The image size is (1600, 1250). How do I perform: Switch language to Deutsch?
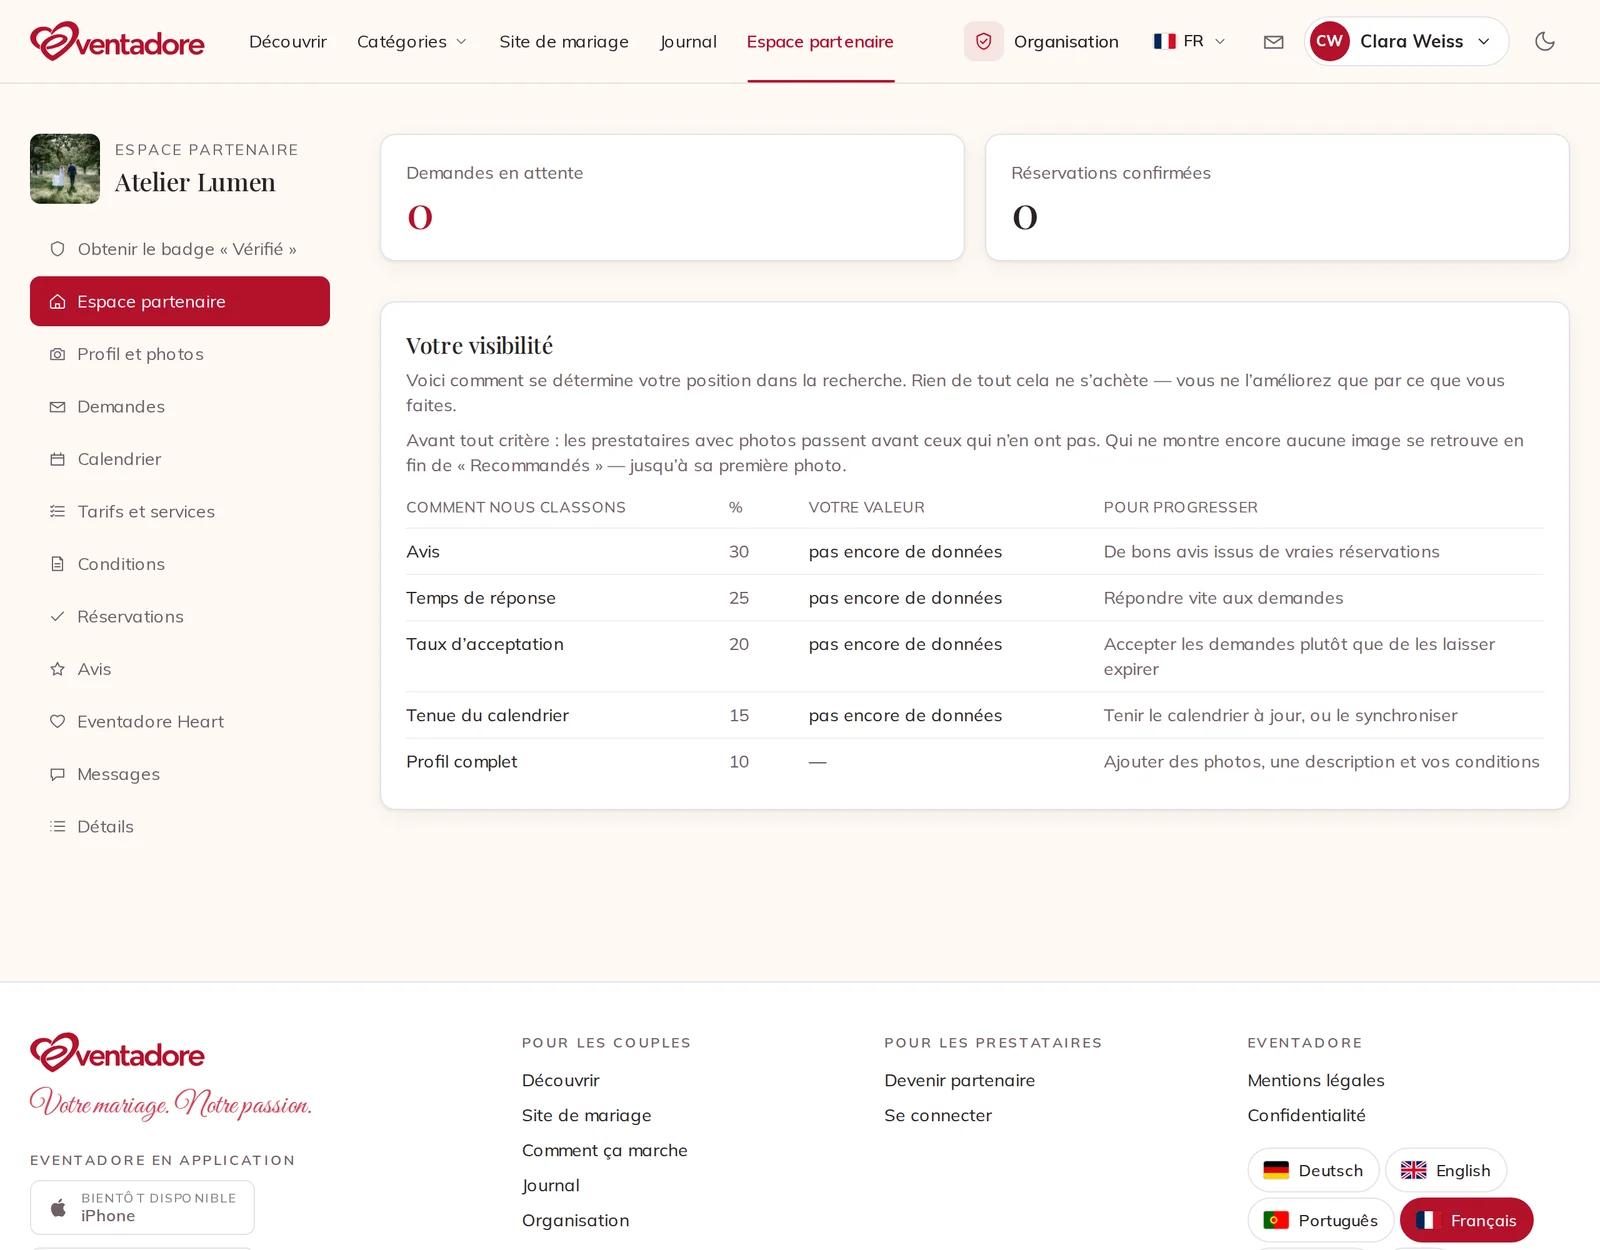pos(1313,1170)
